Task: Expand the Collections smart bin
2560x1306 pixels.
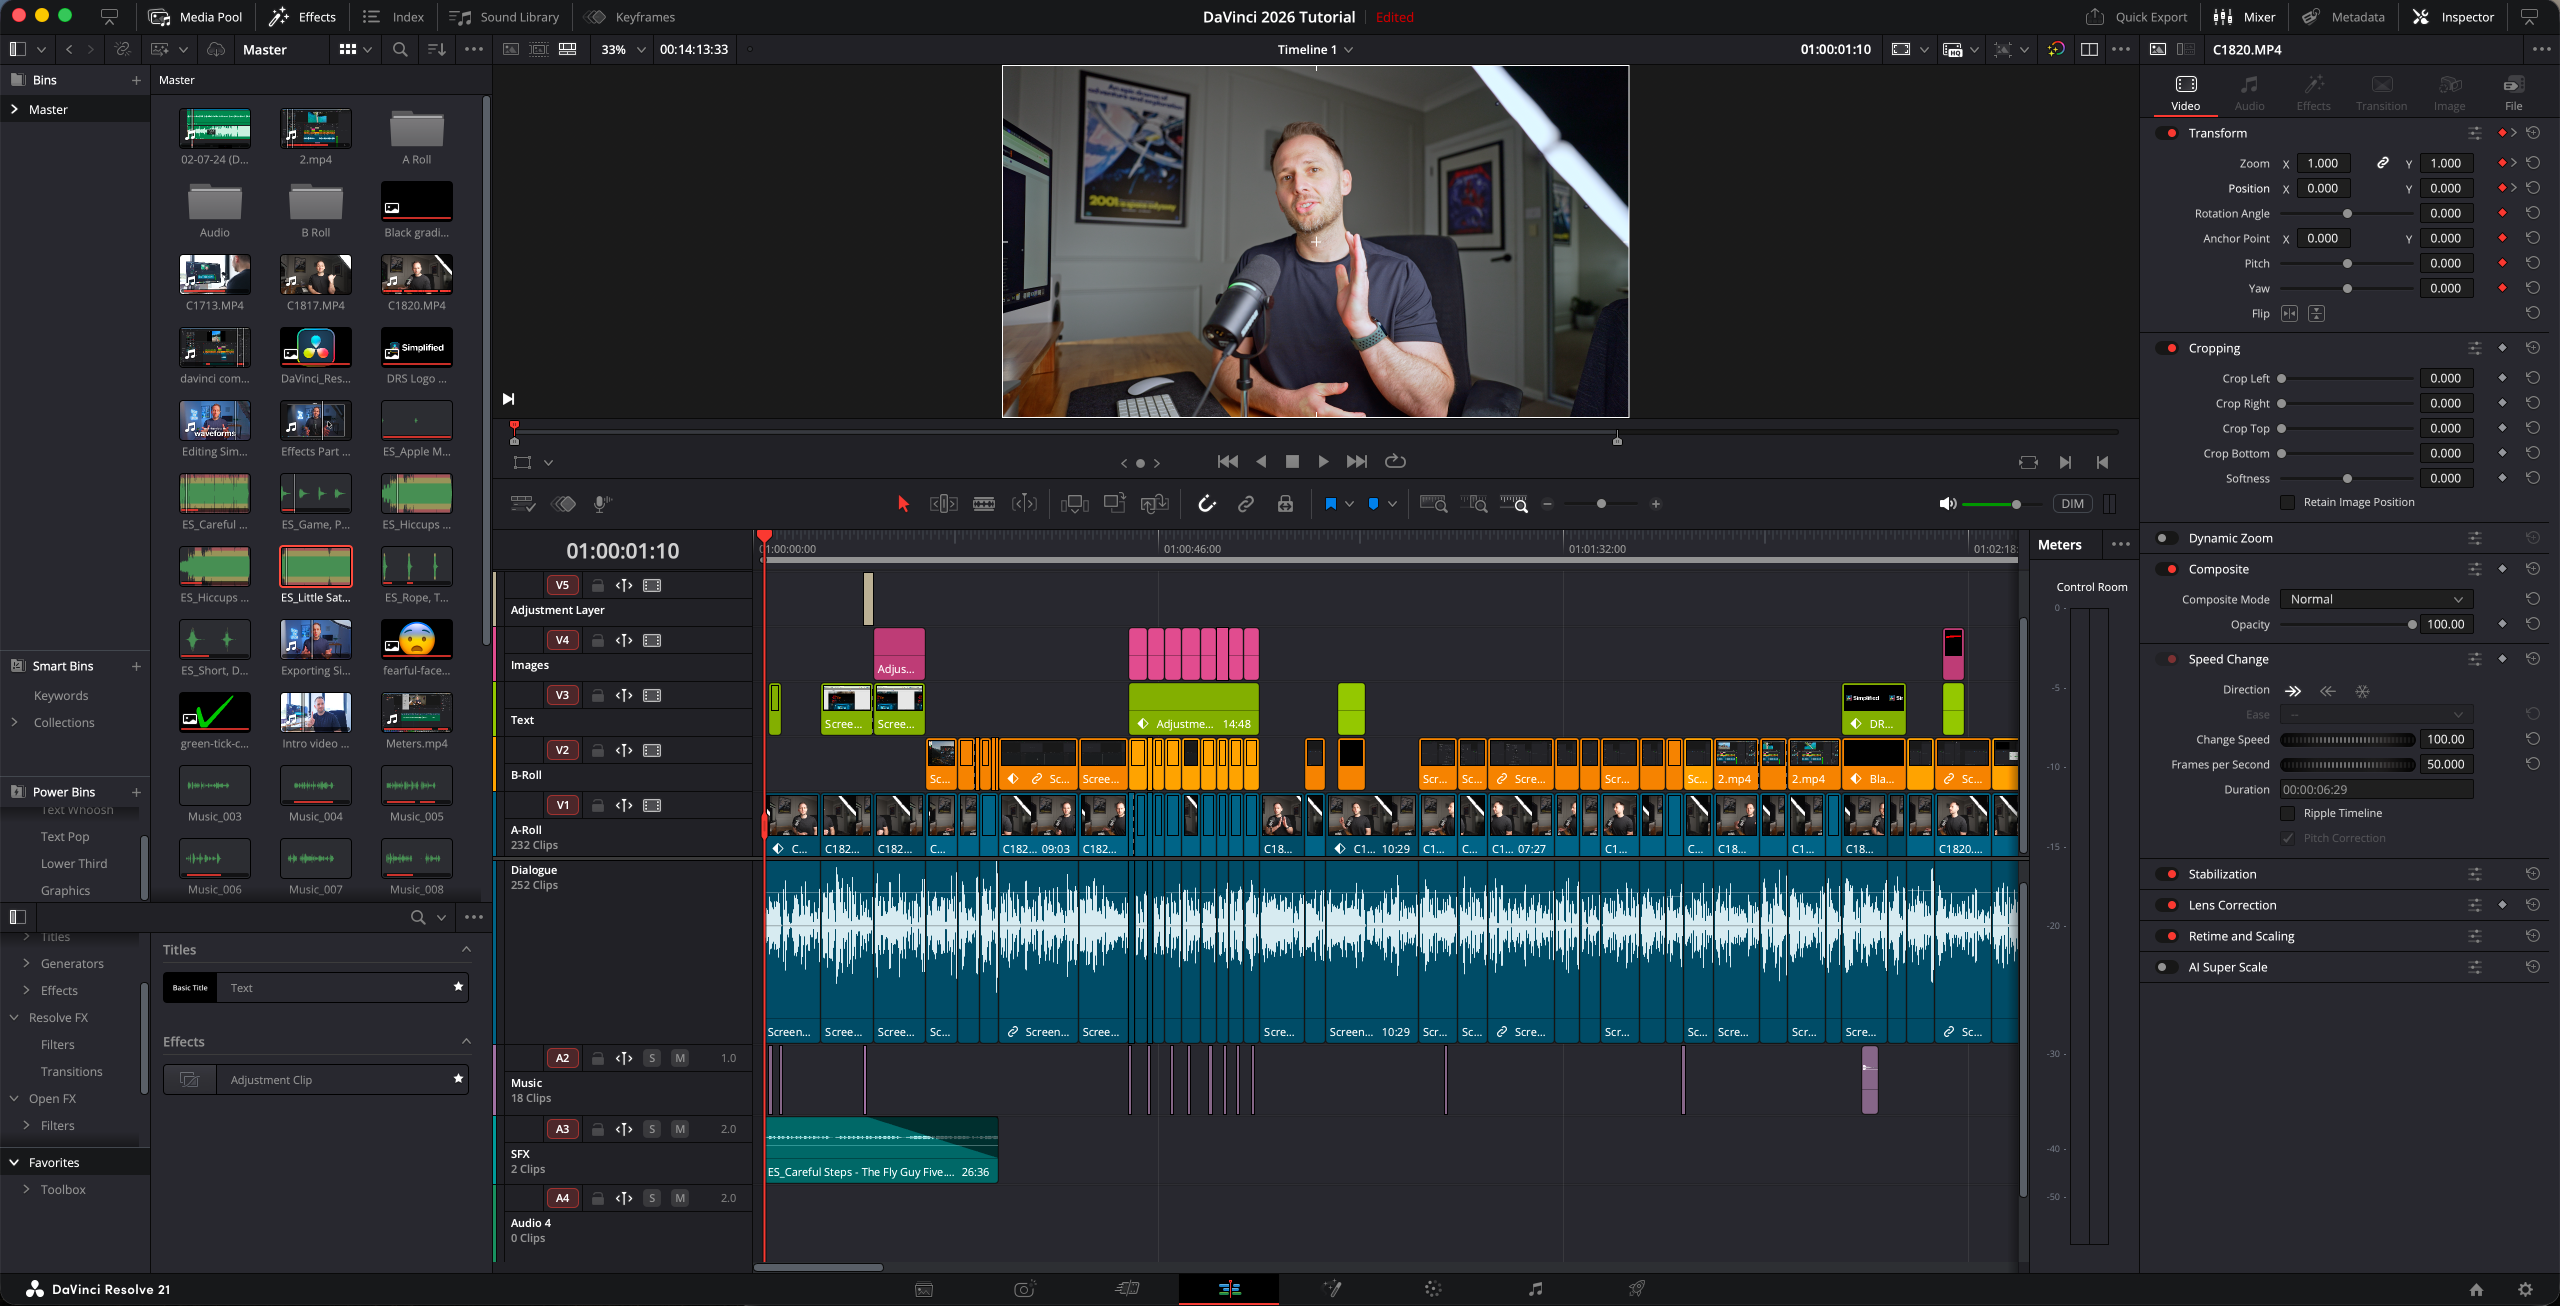Action: click(x=14, y=722)
